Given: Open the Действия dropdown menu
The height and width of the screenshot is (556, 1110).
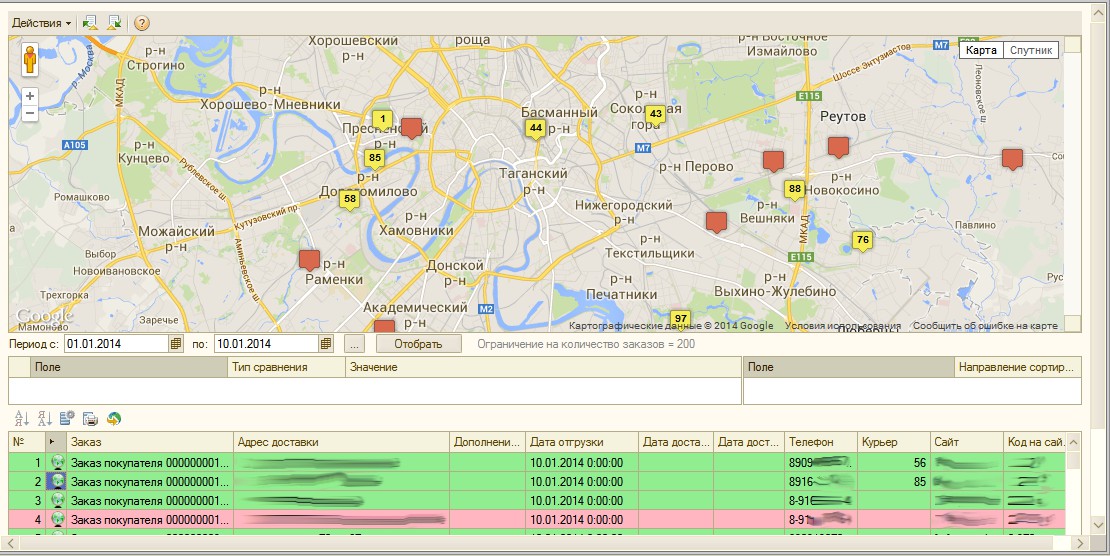Looking at the screenshot, I should [42, 23].
